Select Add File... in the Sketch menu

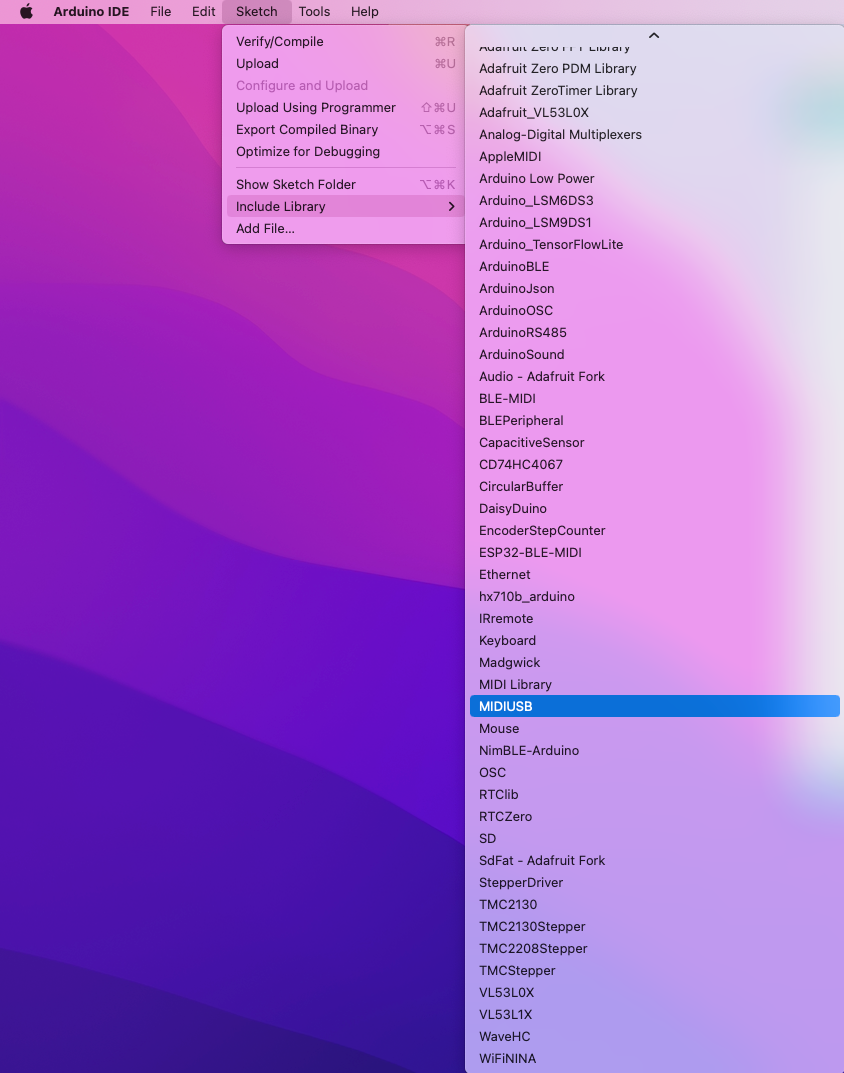tap(344, 229)
